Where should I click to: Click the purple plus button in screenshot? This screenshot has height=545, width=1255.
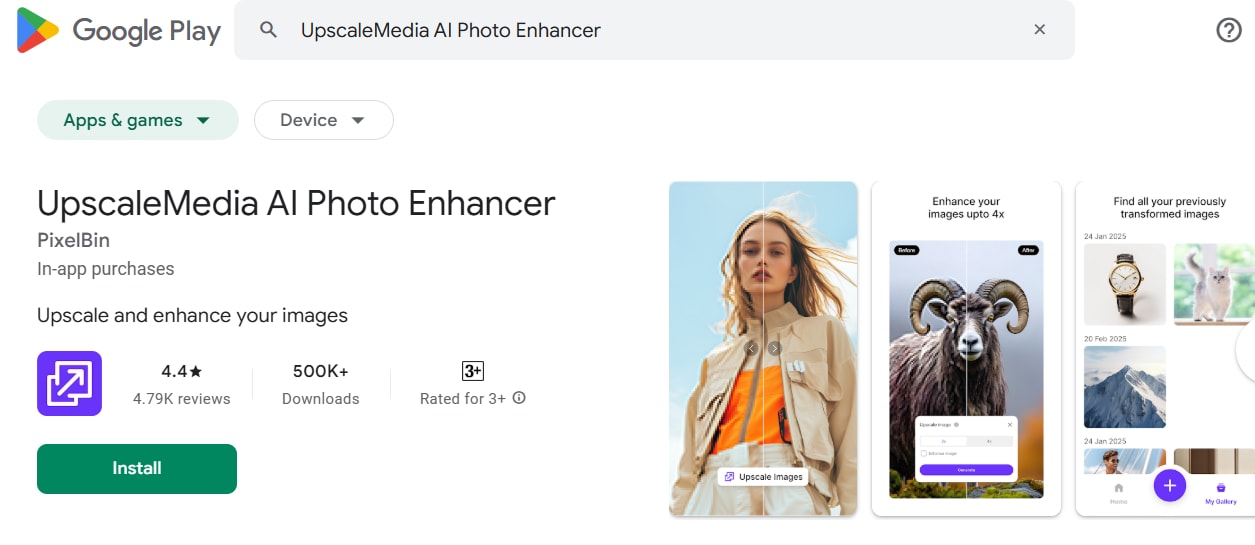point(1169,486)
